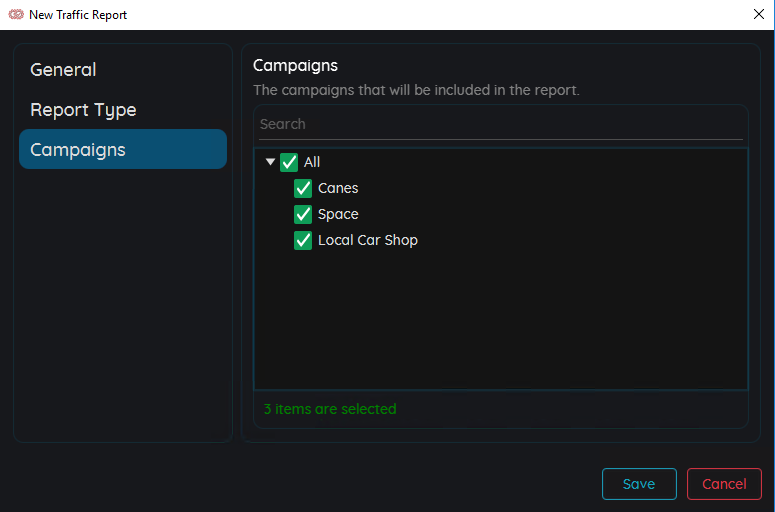Pick the Space campaign row label

click(338, 214)
